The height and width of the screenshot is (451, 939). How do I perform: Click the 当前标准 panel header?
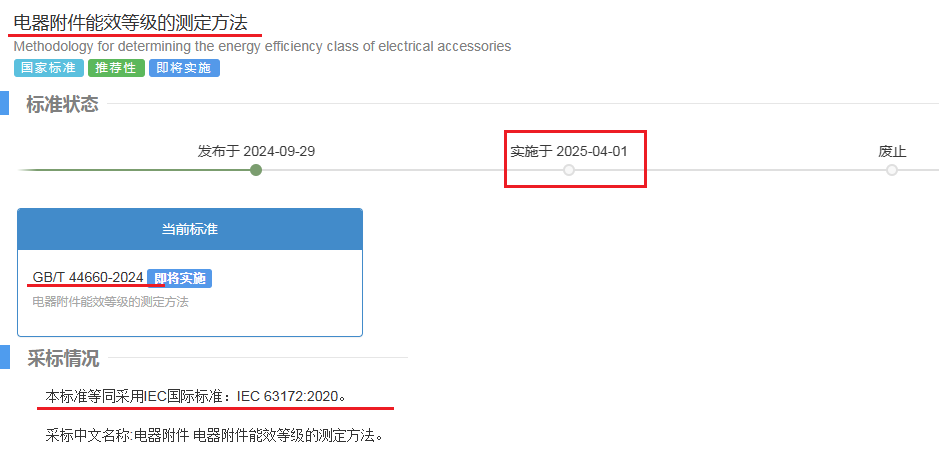190,229
